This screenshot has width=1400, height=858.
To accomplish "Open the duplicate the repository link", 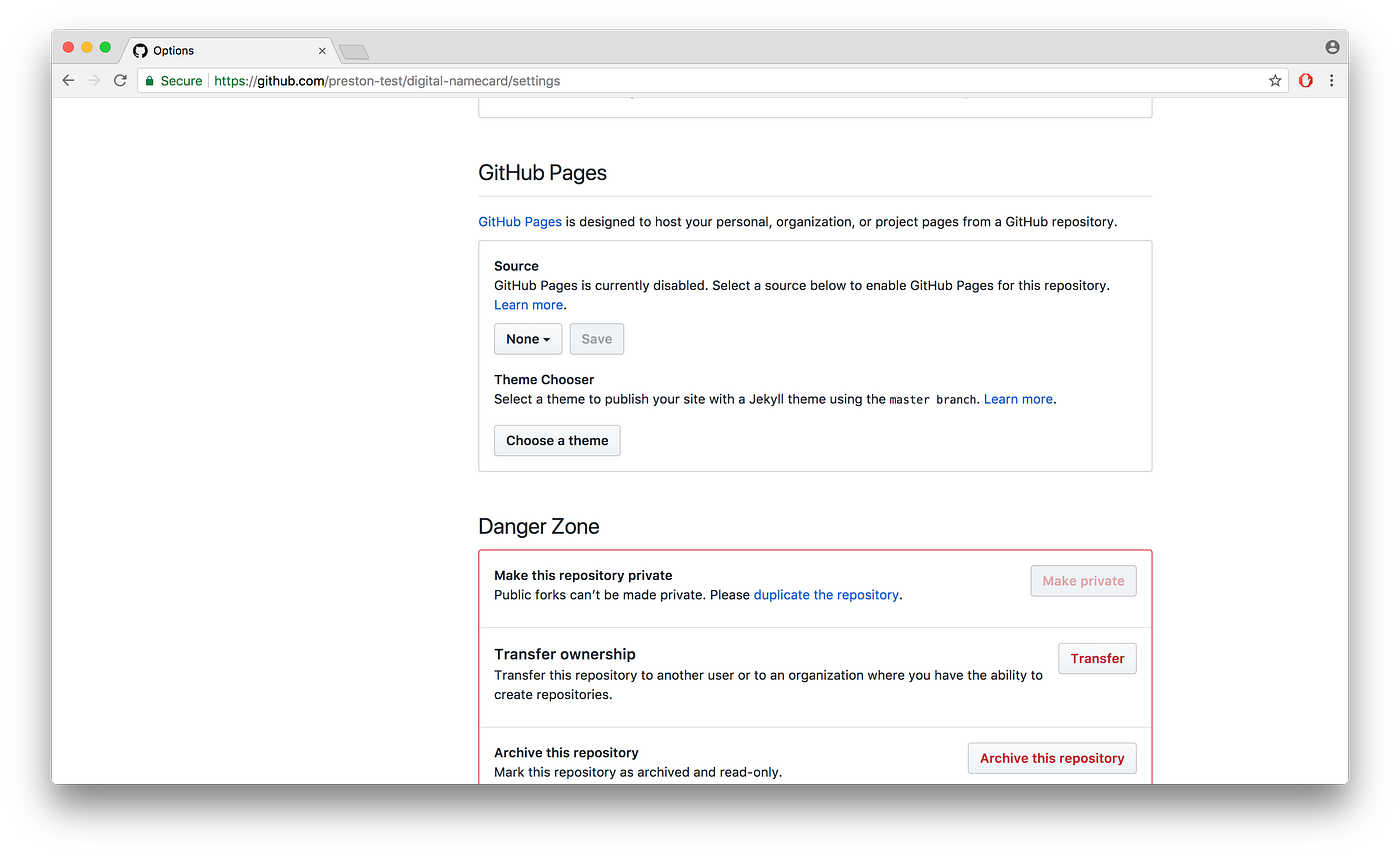I will 826,595.
